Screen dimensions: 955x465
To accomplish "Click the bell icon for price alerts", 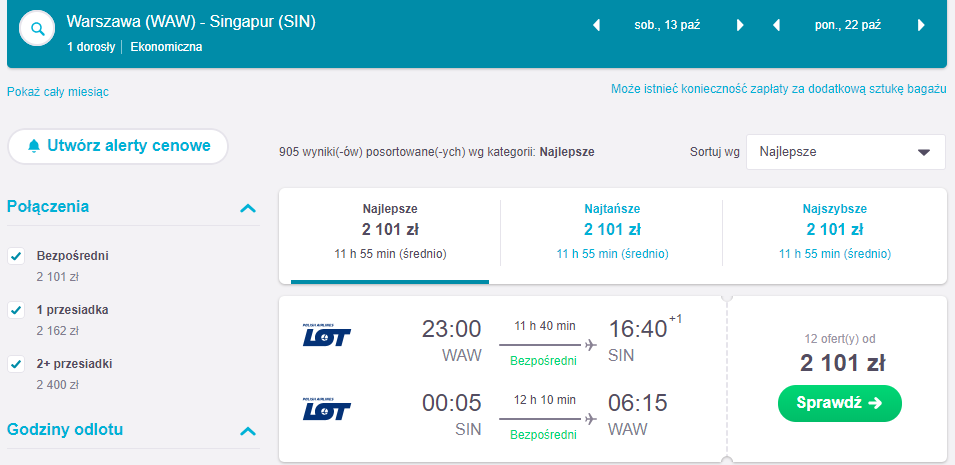I will pyautogui.click(x=34, y=146).
